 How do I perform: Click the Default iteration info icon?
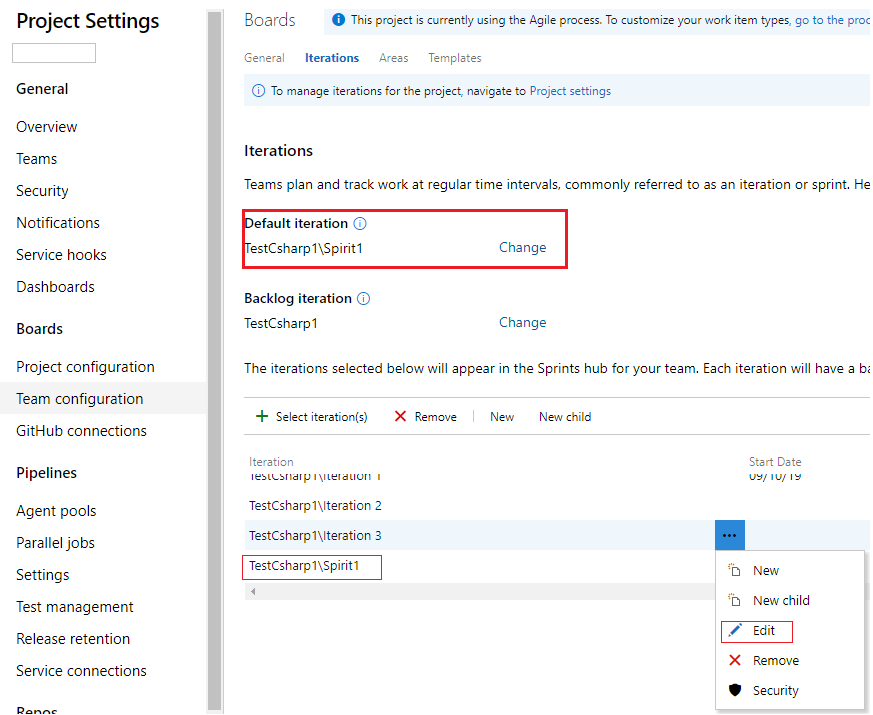[360, 224]
